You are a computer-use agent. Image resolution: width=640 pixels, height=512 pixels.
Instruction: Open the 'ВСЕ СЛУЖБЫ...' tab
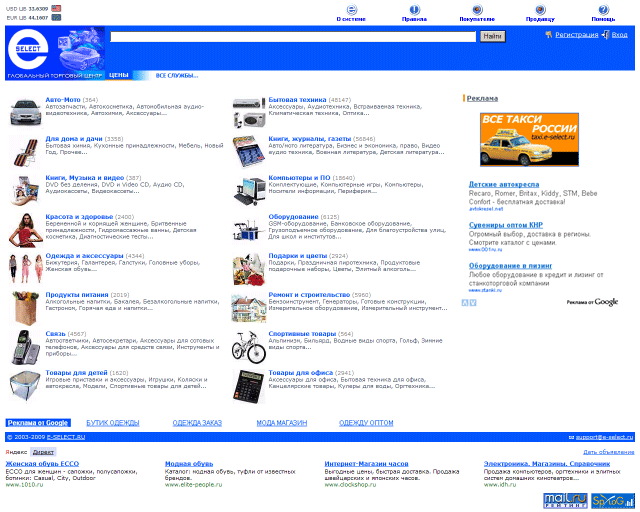(x=177, y=75)
